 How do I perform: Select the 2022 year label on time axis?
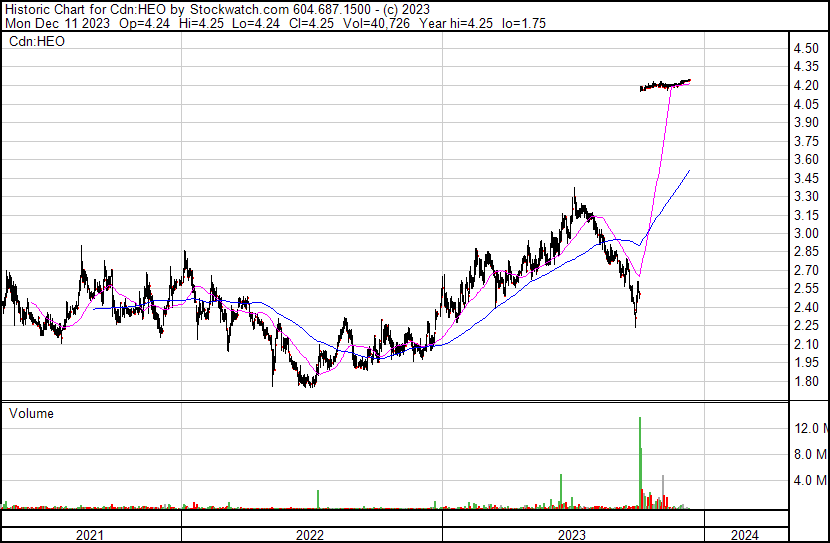(310, 535)
